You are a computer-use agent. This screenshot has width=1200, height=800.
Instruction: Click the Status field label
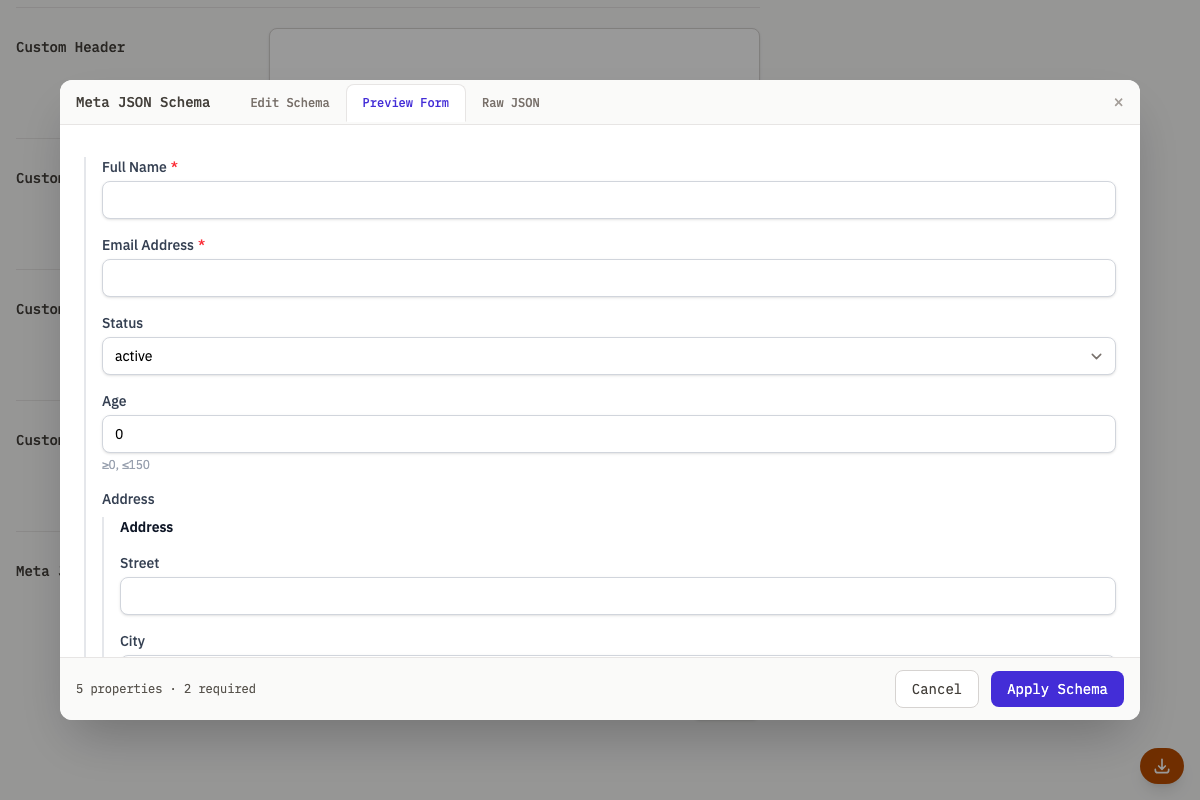click(x=122, y=323)
